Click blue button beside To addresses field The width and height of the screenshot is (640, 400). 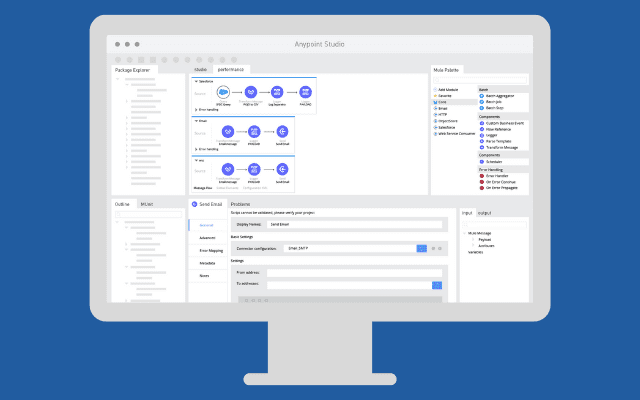click(437, 285)
